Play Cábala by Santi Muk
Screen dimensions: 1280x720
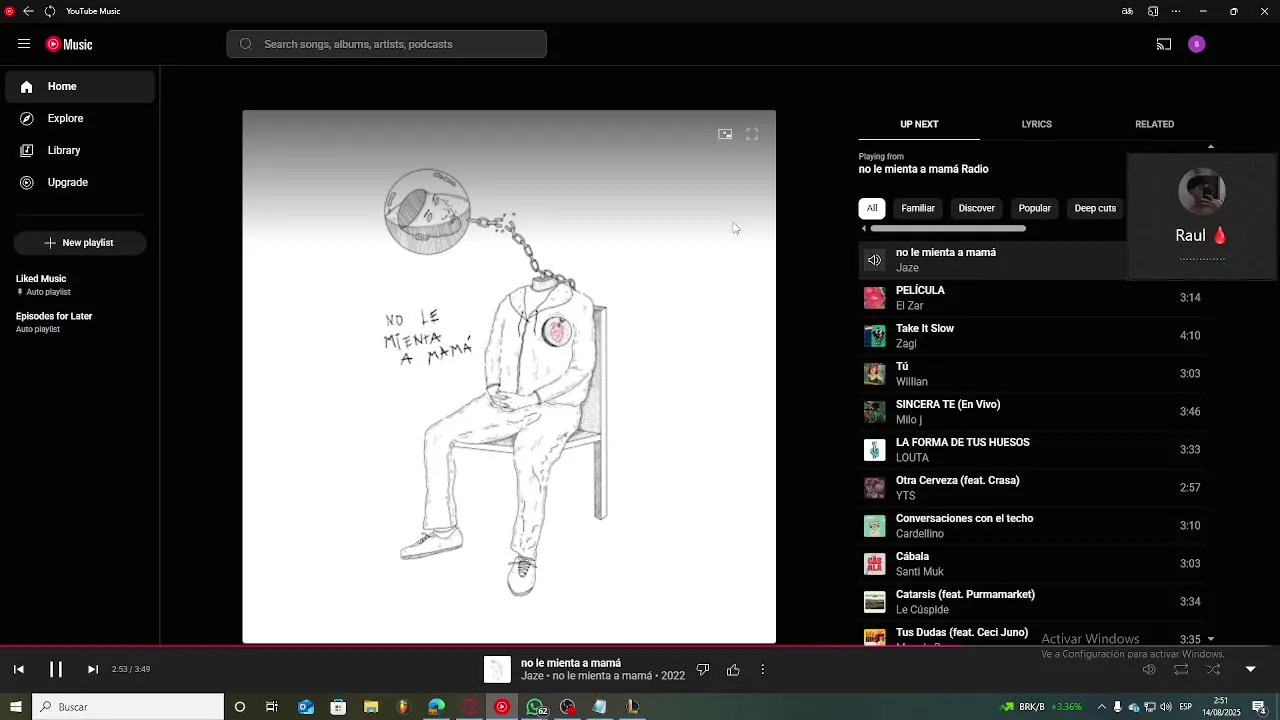pyautogui.click(x=1032, y=564)
